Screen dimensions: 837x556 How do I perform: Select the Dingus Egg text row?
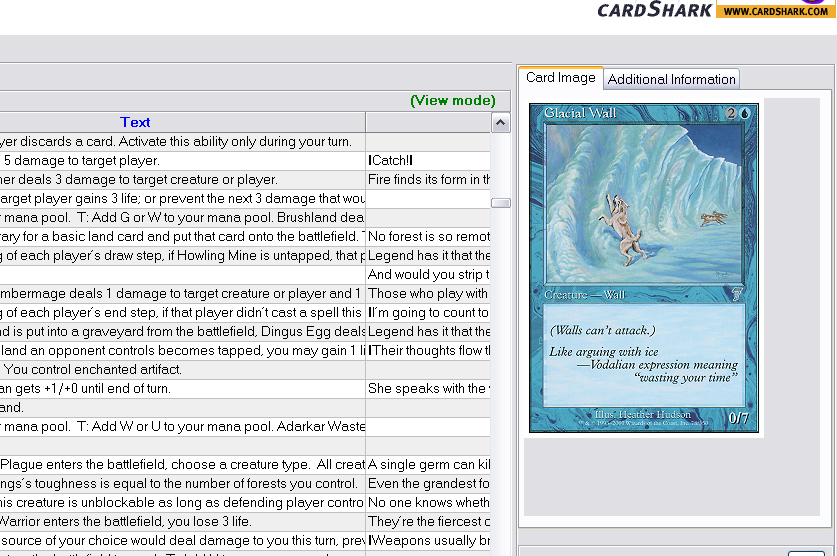point(183,332)
